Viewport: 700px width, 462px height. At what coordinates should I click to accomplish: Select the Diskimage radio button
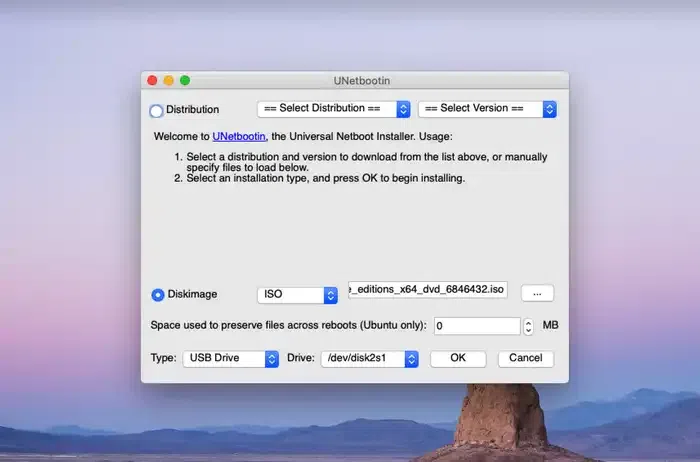[x=157, y=295]
